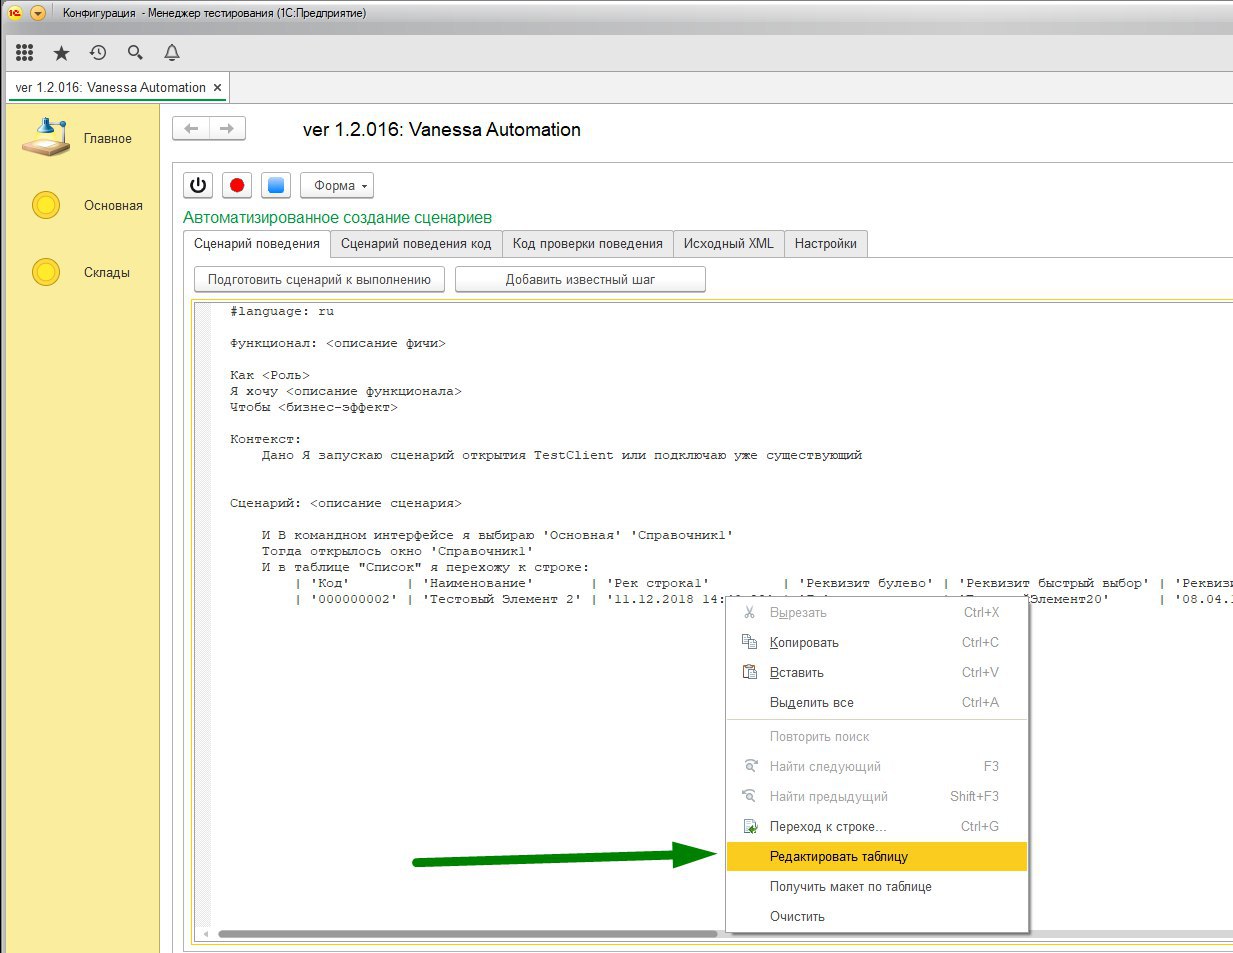Click the 'Автоматизированное создание сценариев' heading
Screen dimensions: 1233x953
338,218
